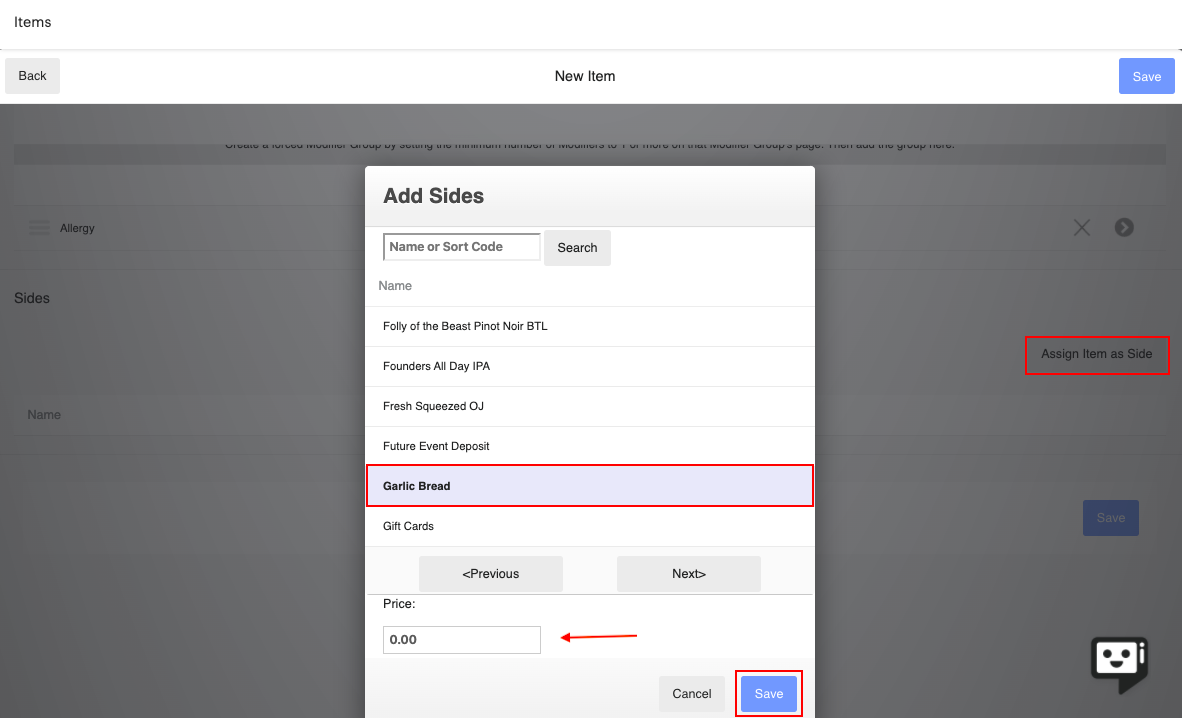Save the Garlic Bread side
The height and width of the screenshot is (718, 1182).
coord(768,693)
